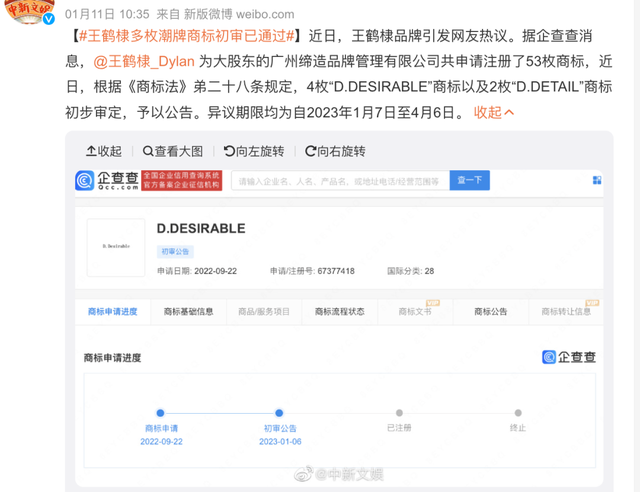Switch to the 商标流程状态 tab
The height and width of the screenshot is (492, 640).
pos(340,312)
